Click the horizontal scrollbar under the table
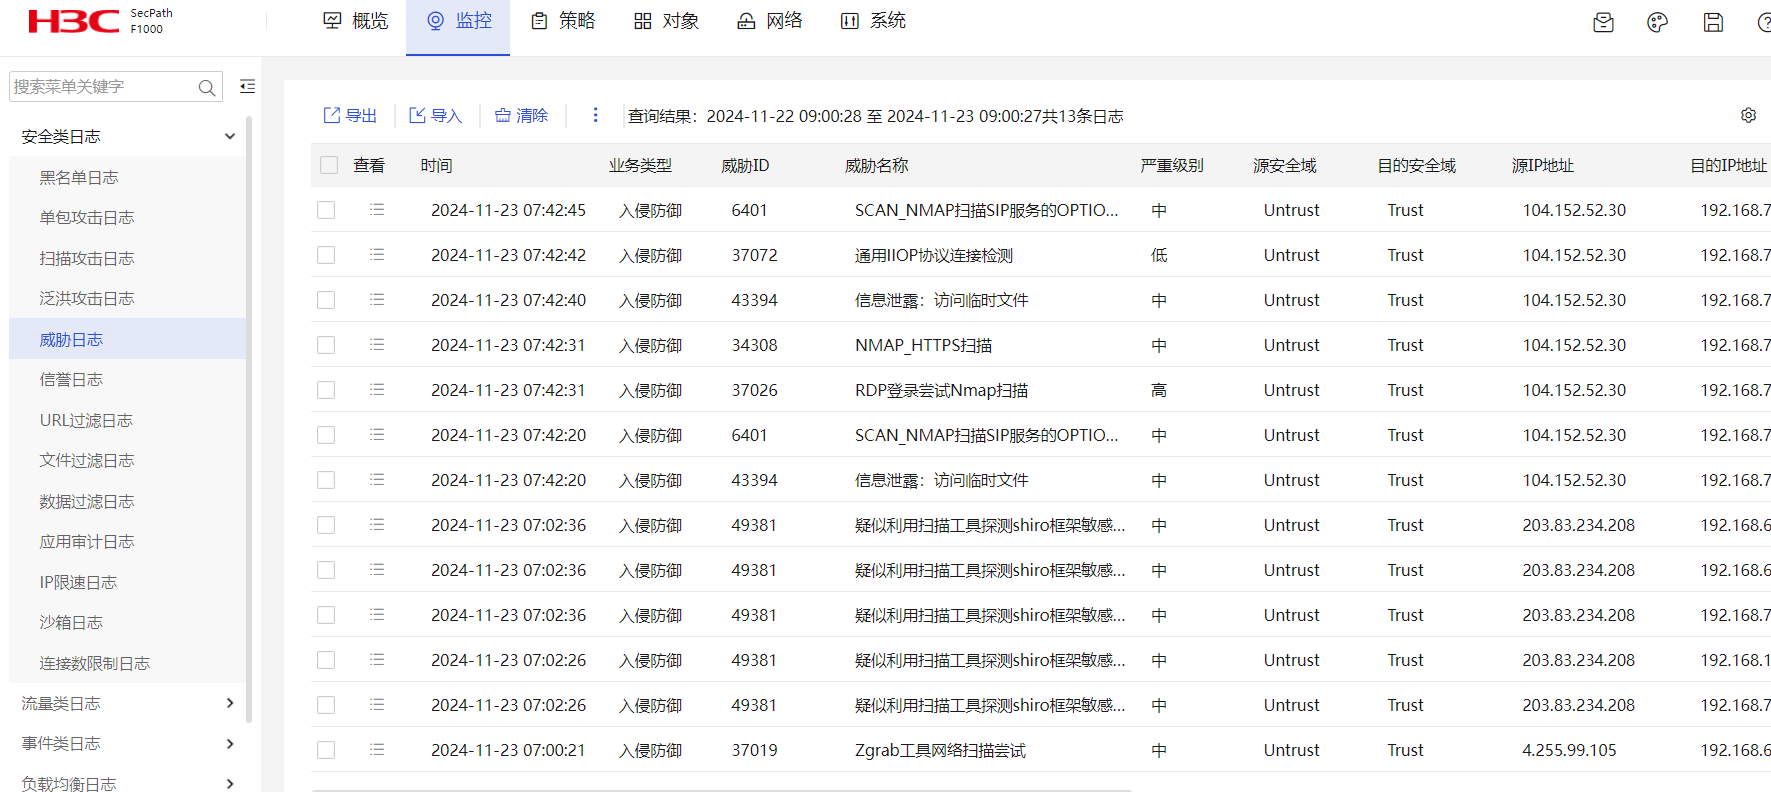Image resolution: width=1771 pixels, height=792 pixels. [x=722, y=790]
